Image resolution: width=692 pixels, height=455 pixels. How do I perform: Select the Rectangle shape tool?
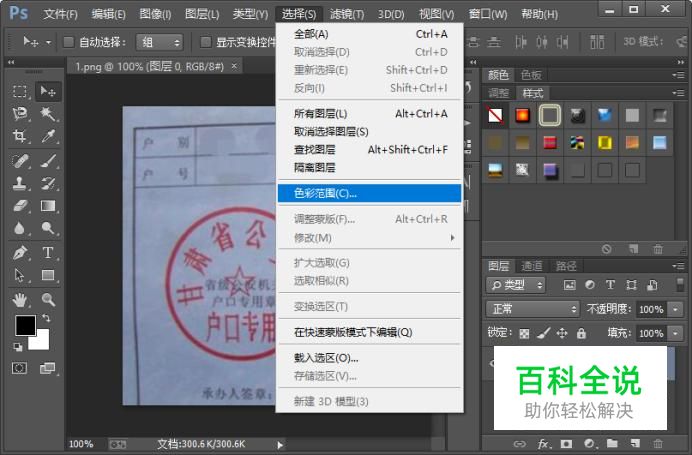point(48,275)
